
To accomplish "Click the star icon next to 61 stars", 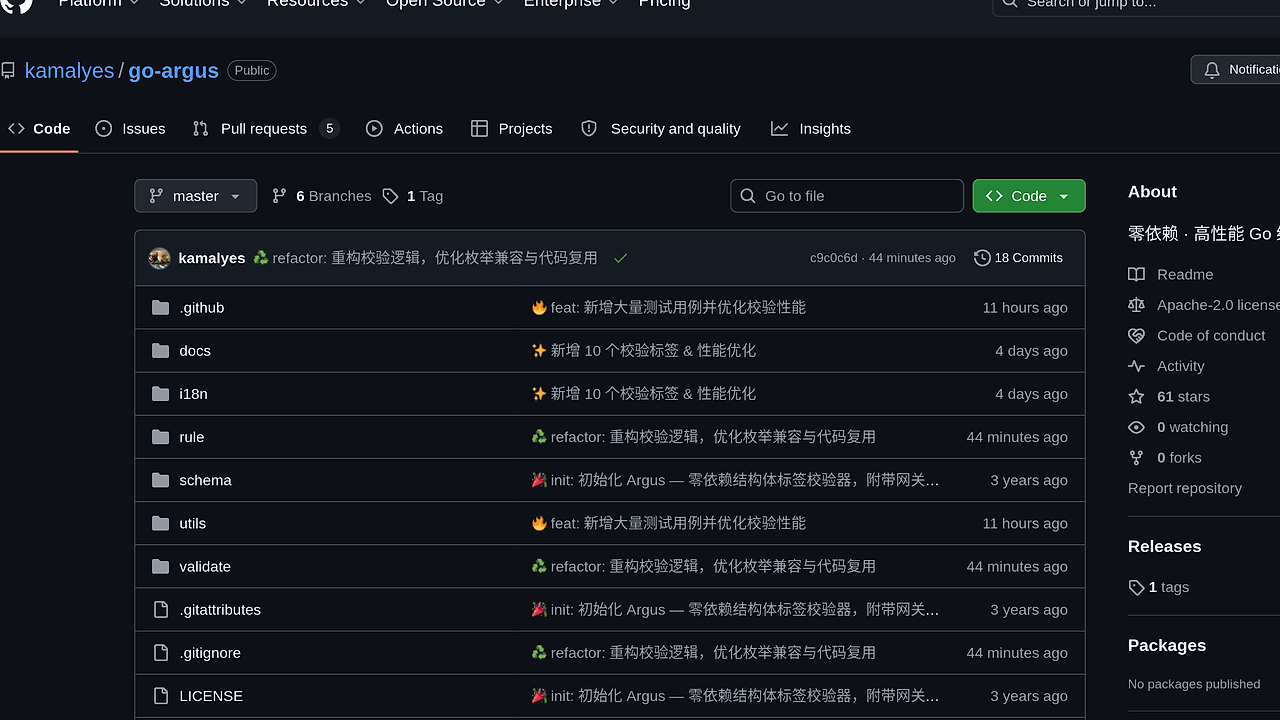I will coord(1136,397).
